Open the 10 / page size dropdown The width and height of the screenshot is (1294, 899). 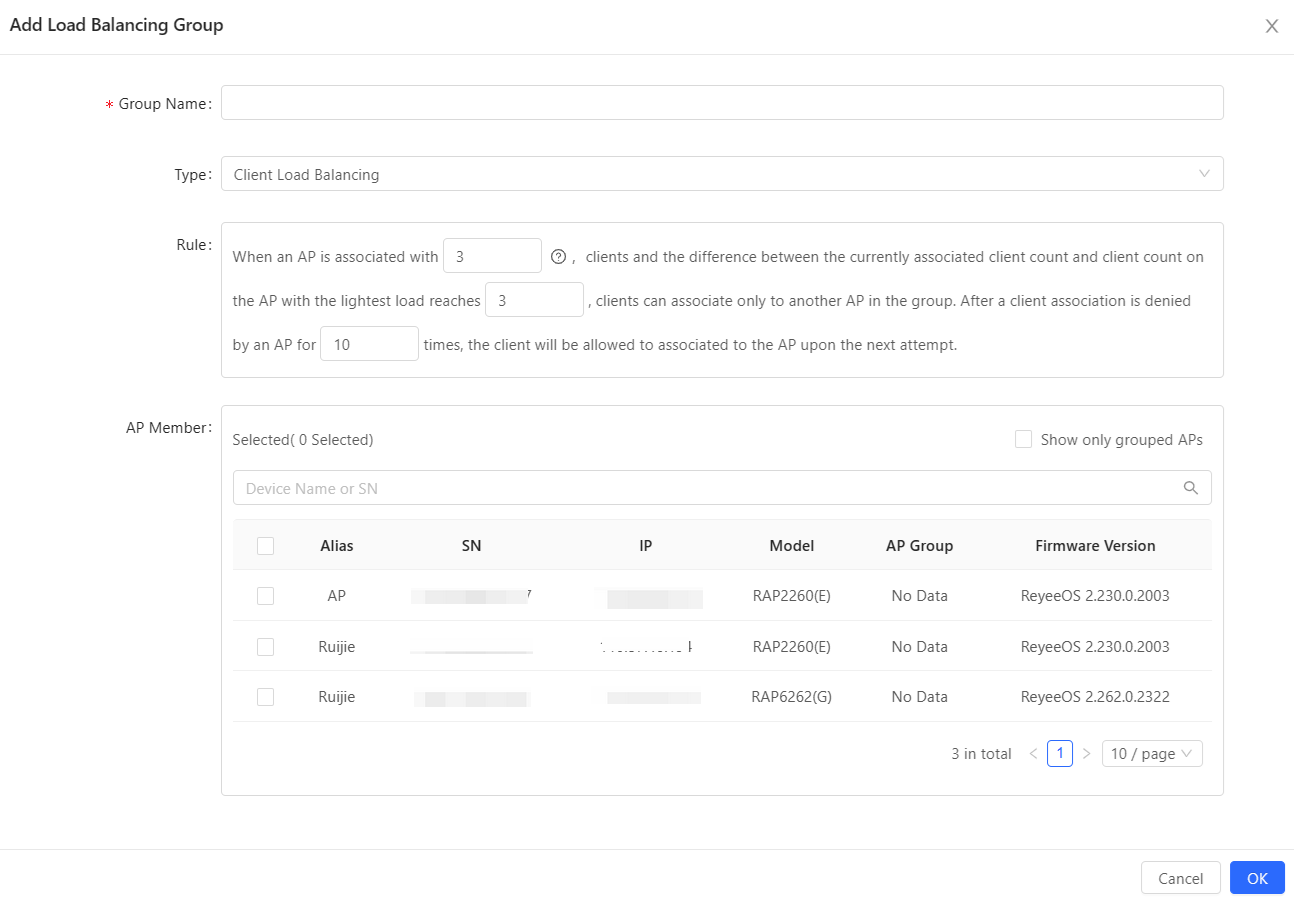[1151, 754]
